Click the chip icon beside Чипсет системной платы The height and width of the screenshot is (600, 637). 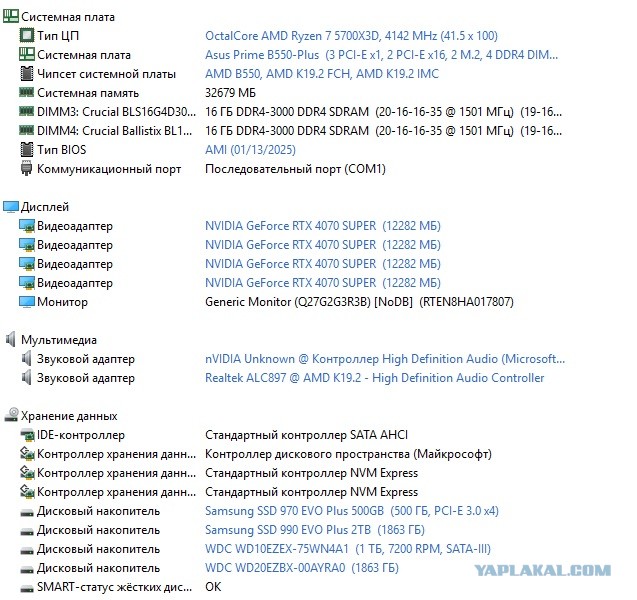(x=27, y=74)
